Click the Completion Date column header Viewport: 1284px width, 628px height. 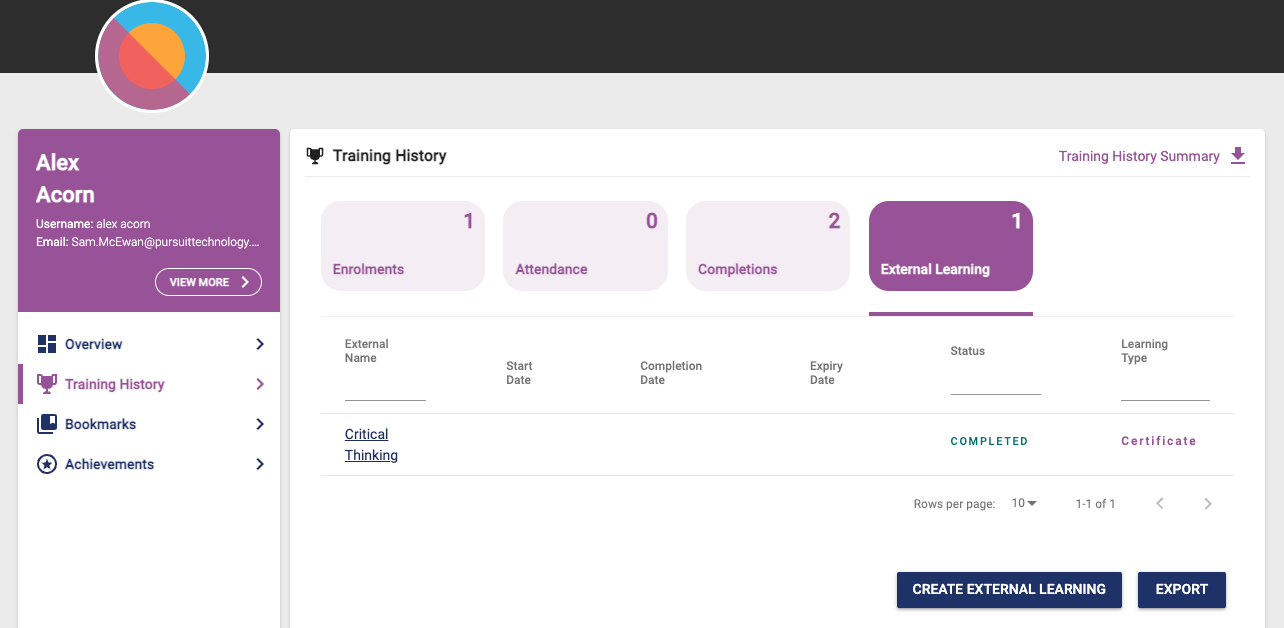(x=671, y=373)
